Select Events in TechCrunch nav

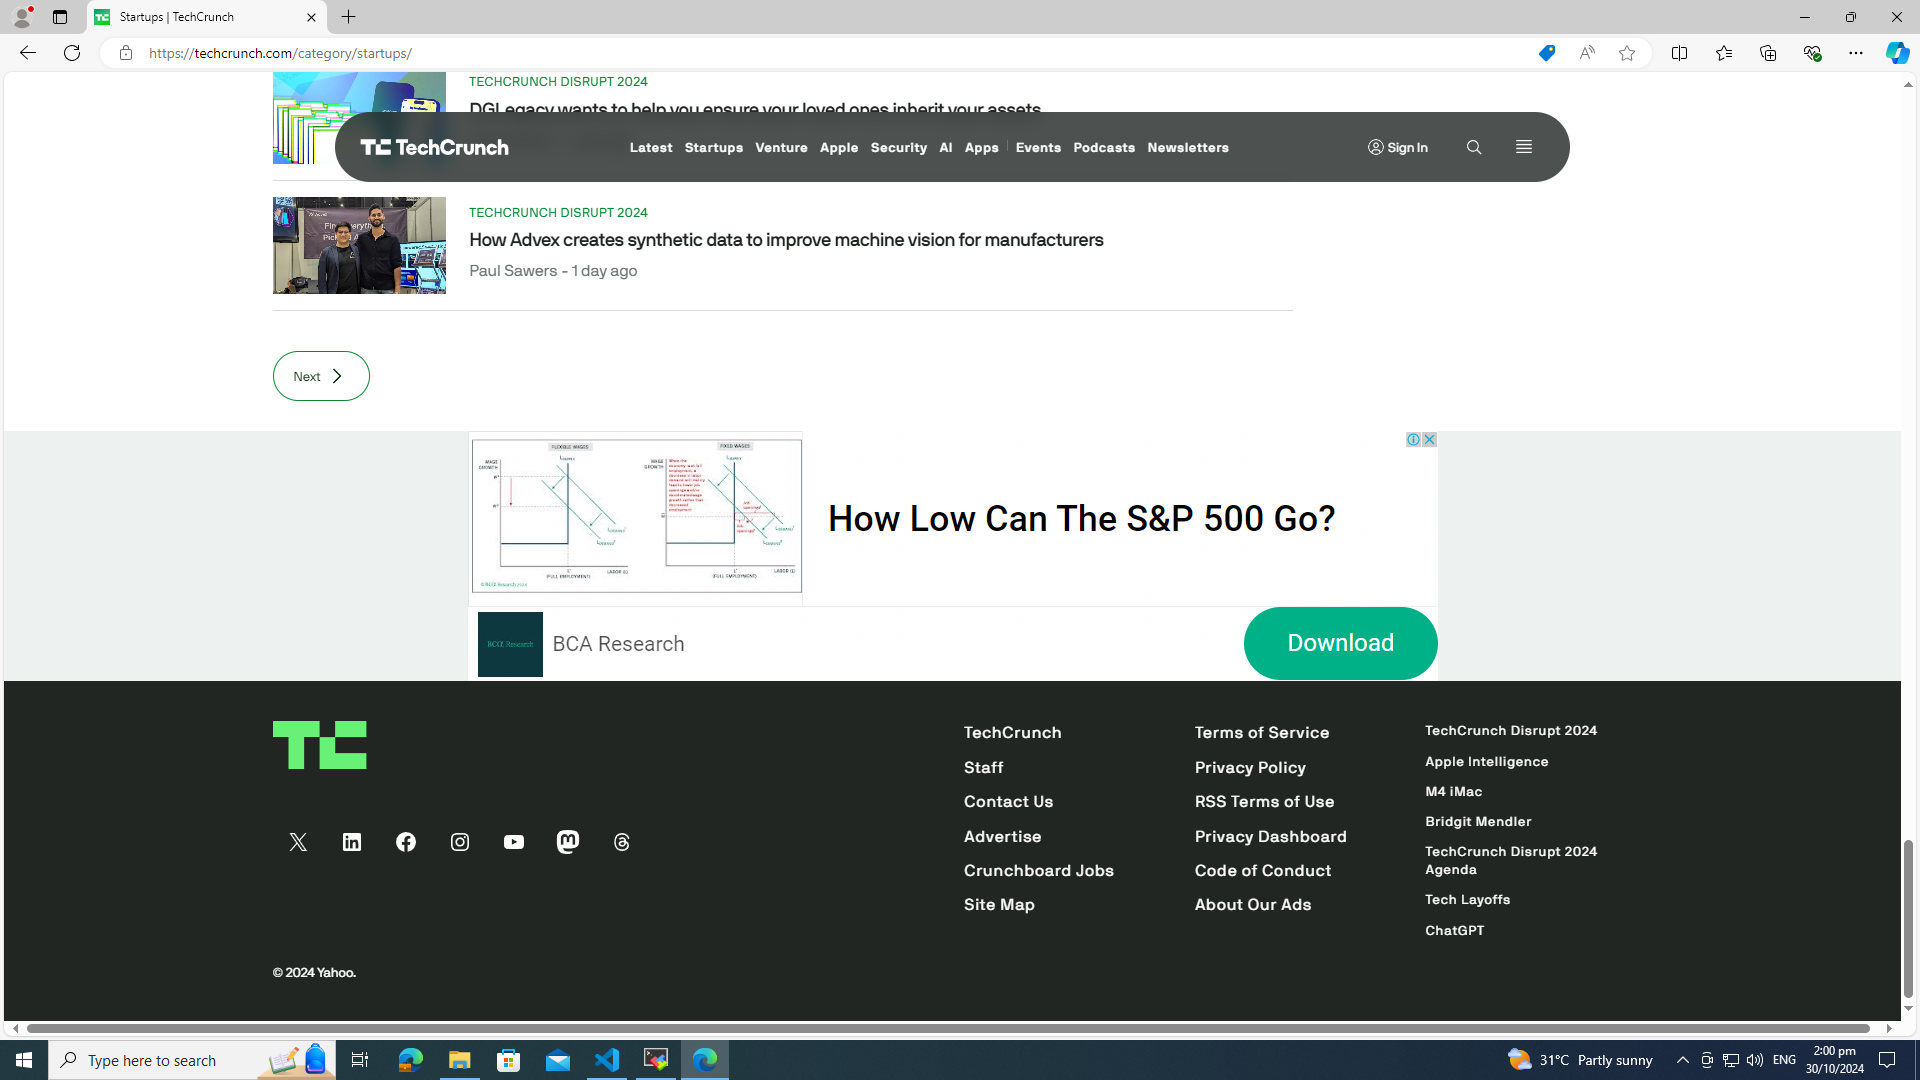[1038, 147]
